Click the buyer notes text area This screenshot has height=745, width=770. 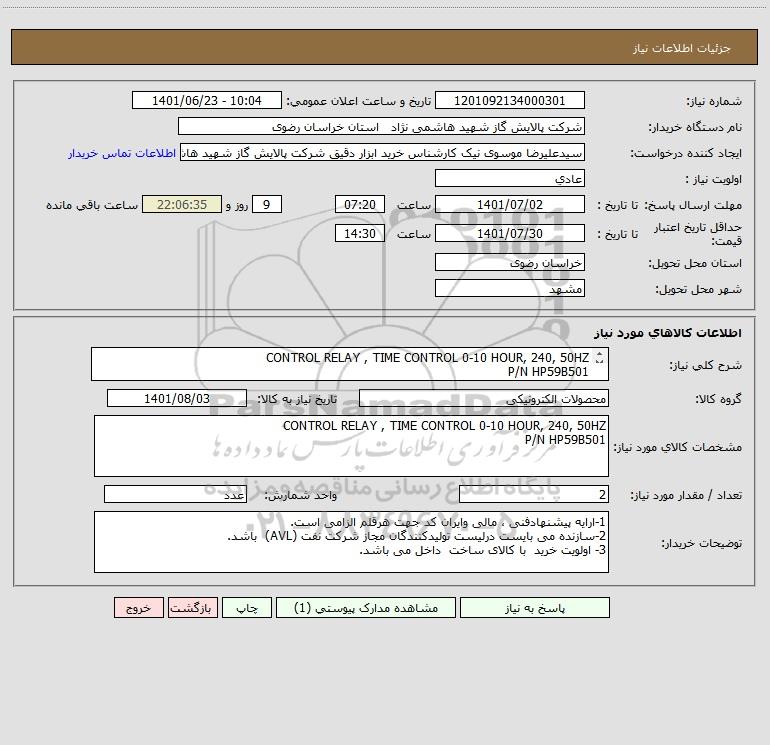(351, 542)
